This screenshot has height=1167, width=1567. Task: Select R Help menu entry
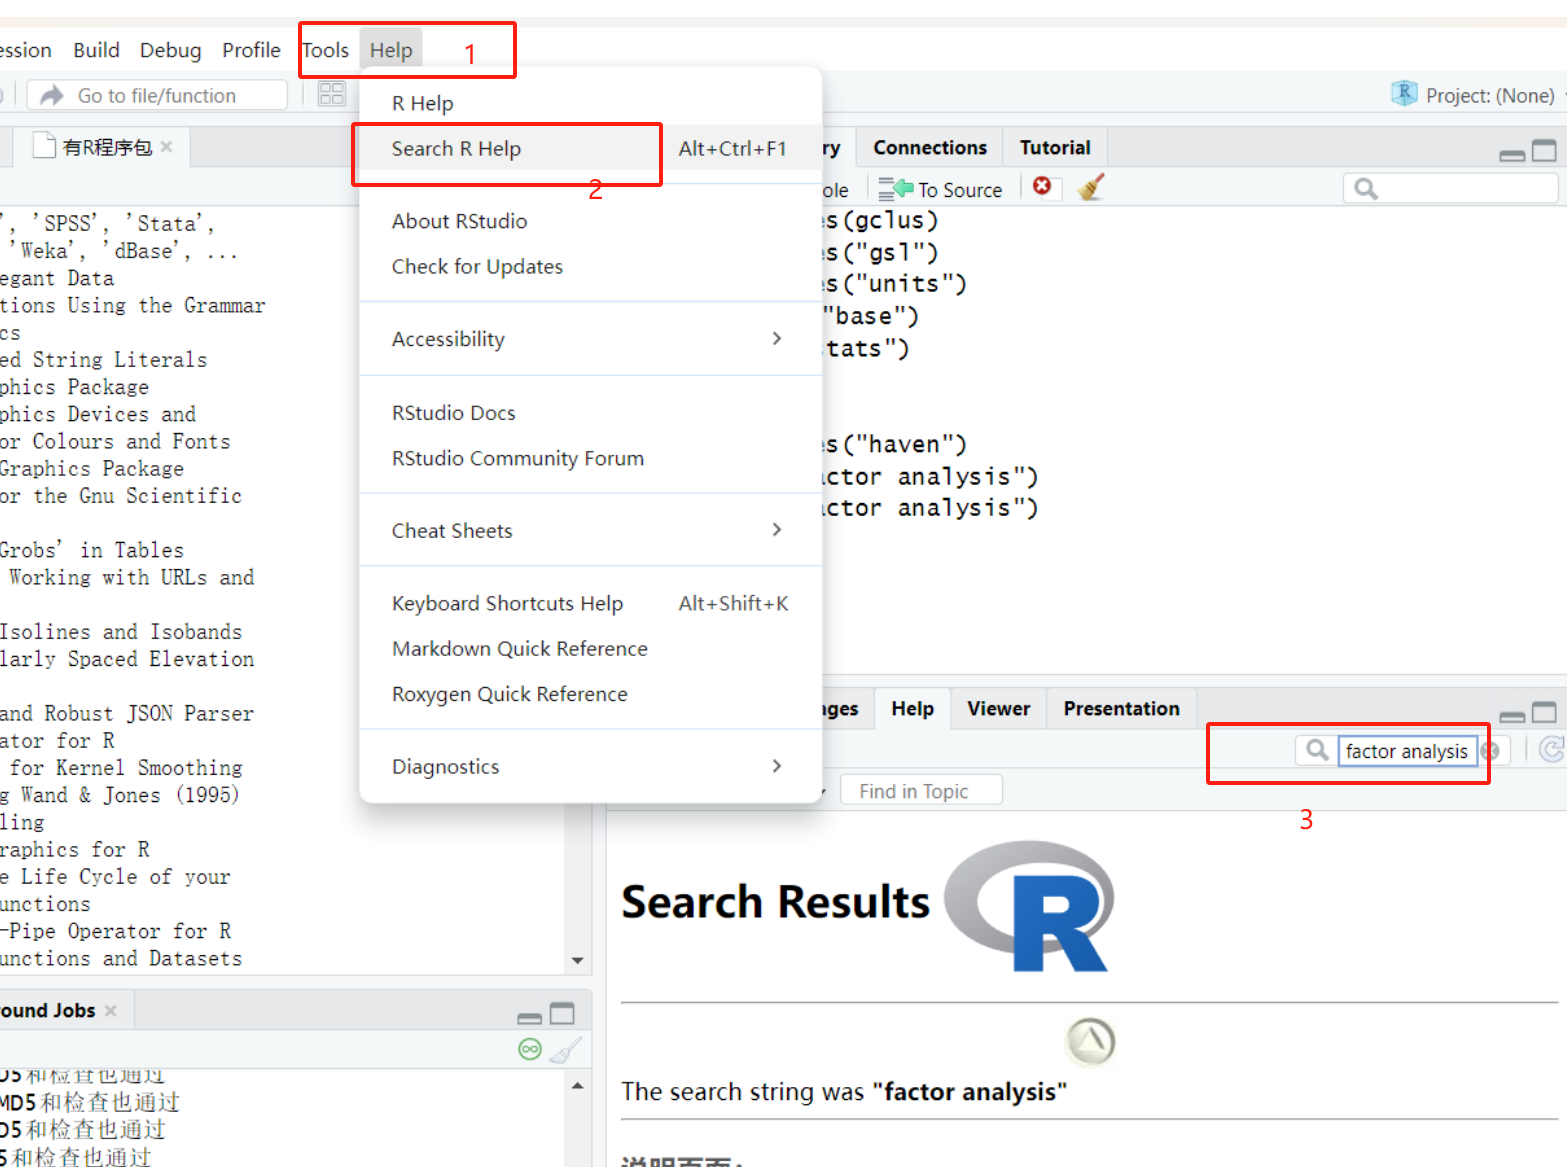coord(590,103)
